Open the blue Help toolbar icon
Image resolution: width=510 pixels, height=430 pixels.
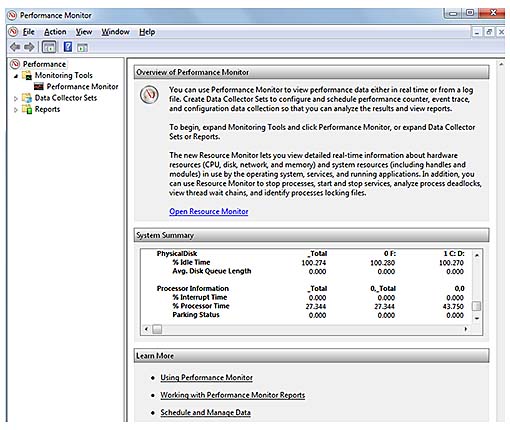click(x=68, y=47)
